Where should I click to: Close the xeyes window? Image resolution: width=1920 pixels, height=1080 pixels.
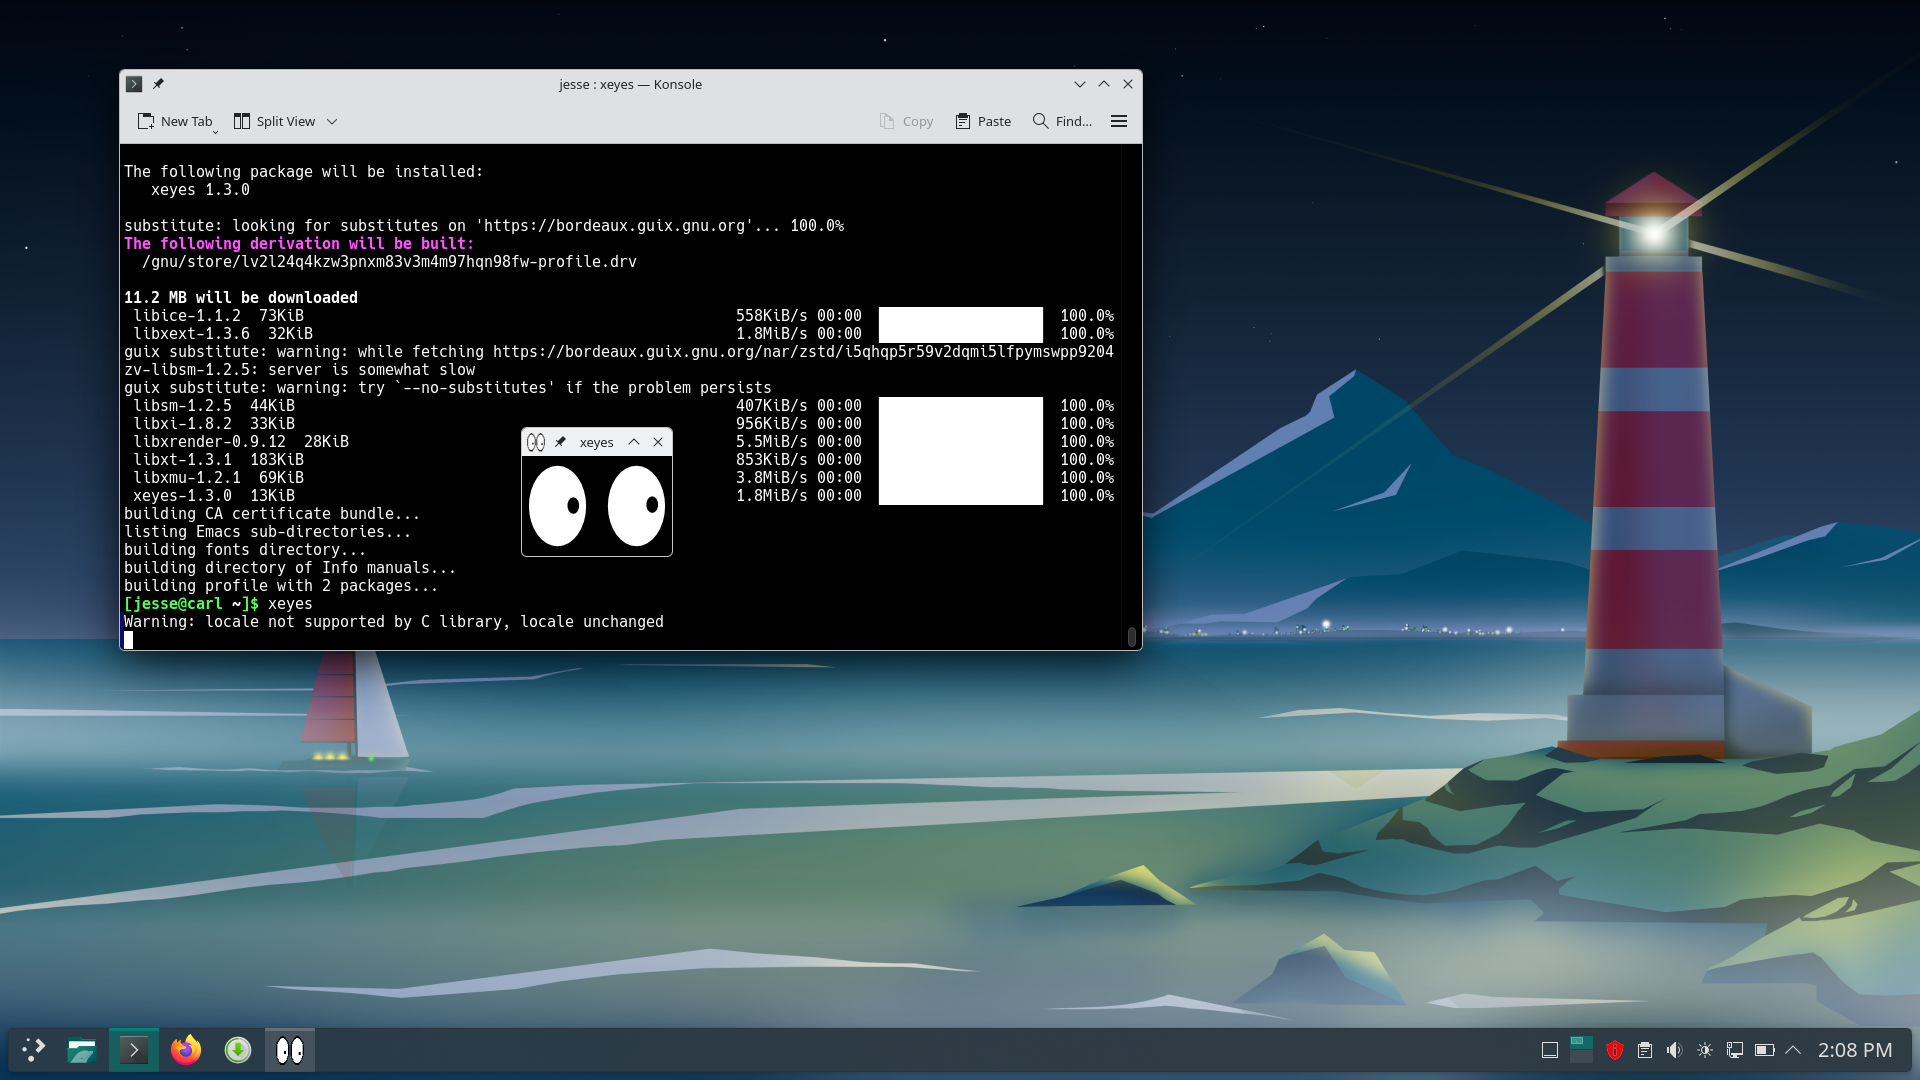pos(658,442)
